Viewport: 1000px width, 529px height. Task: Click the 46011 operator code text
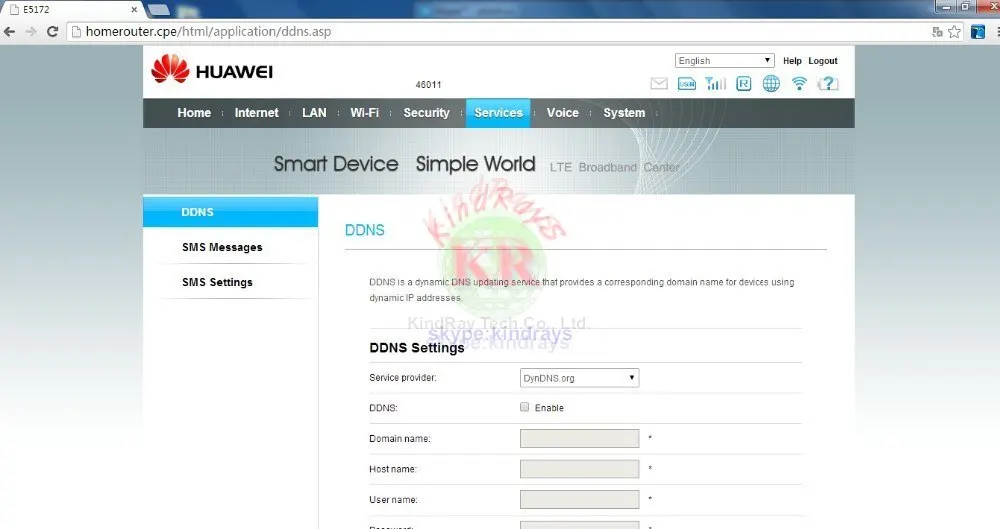click(429, 84)
